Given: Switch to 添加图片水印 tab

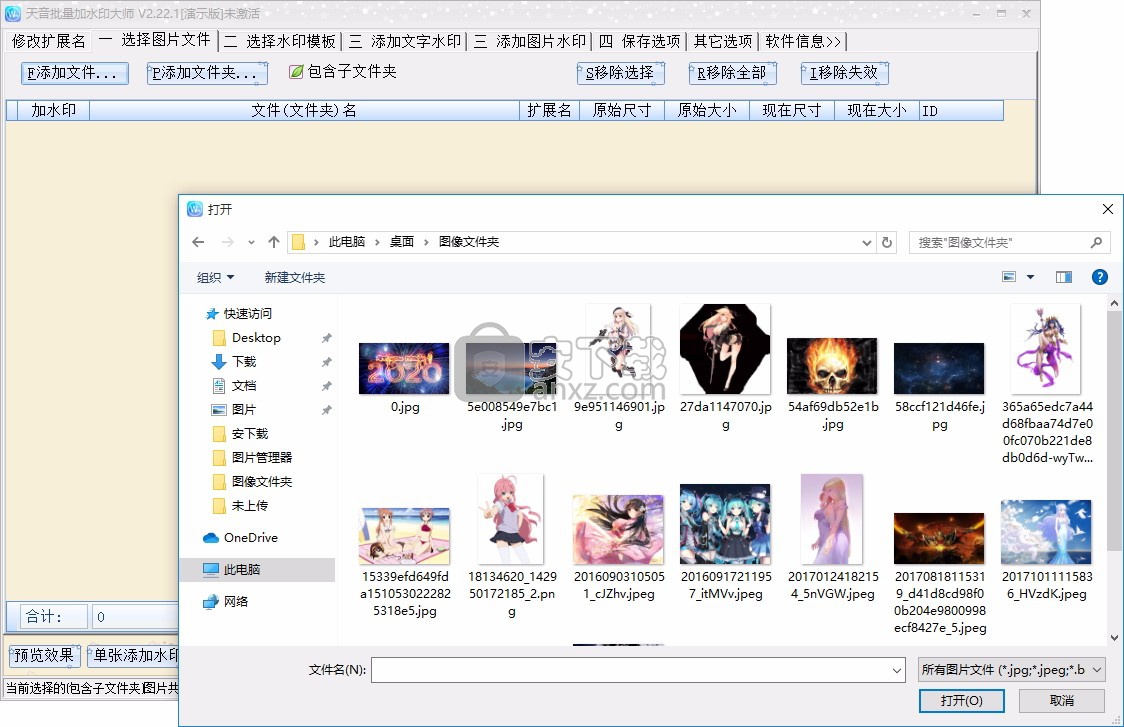Looking at the screenshot, I should pos(530,42).
